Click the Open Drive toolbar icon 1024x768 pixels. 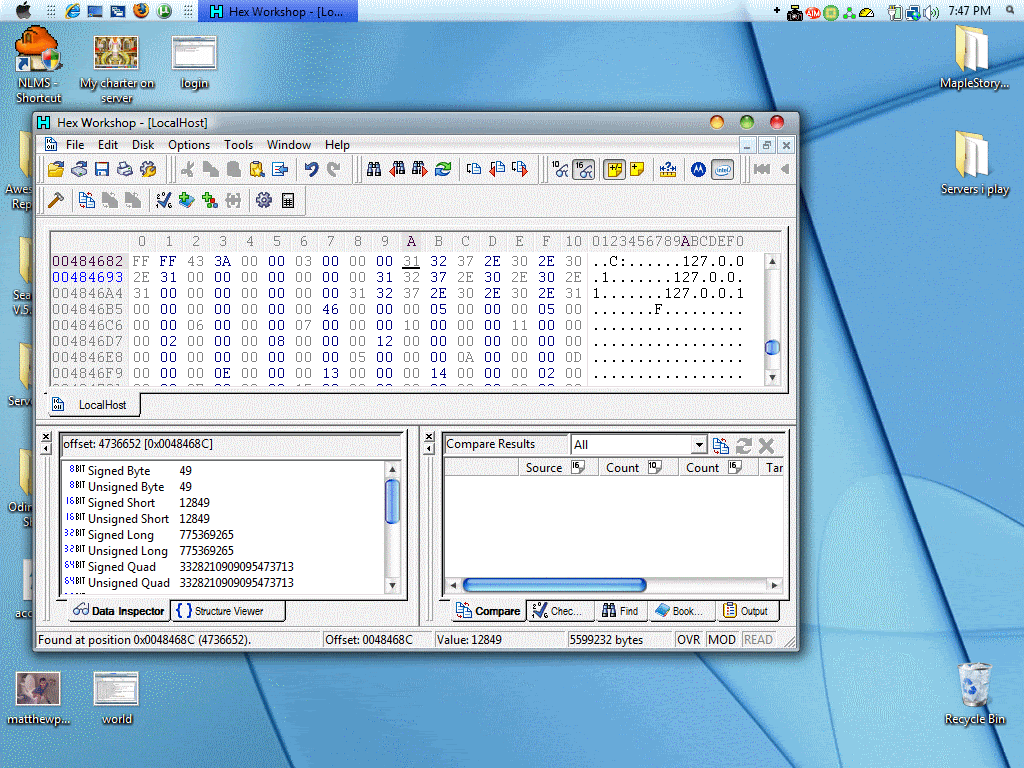79,170
